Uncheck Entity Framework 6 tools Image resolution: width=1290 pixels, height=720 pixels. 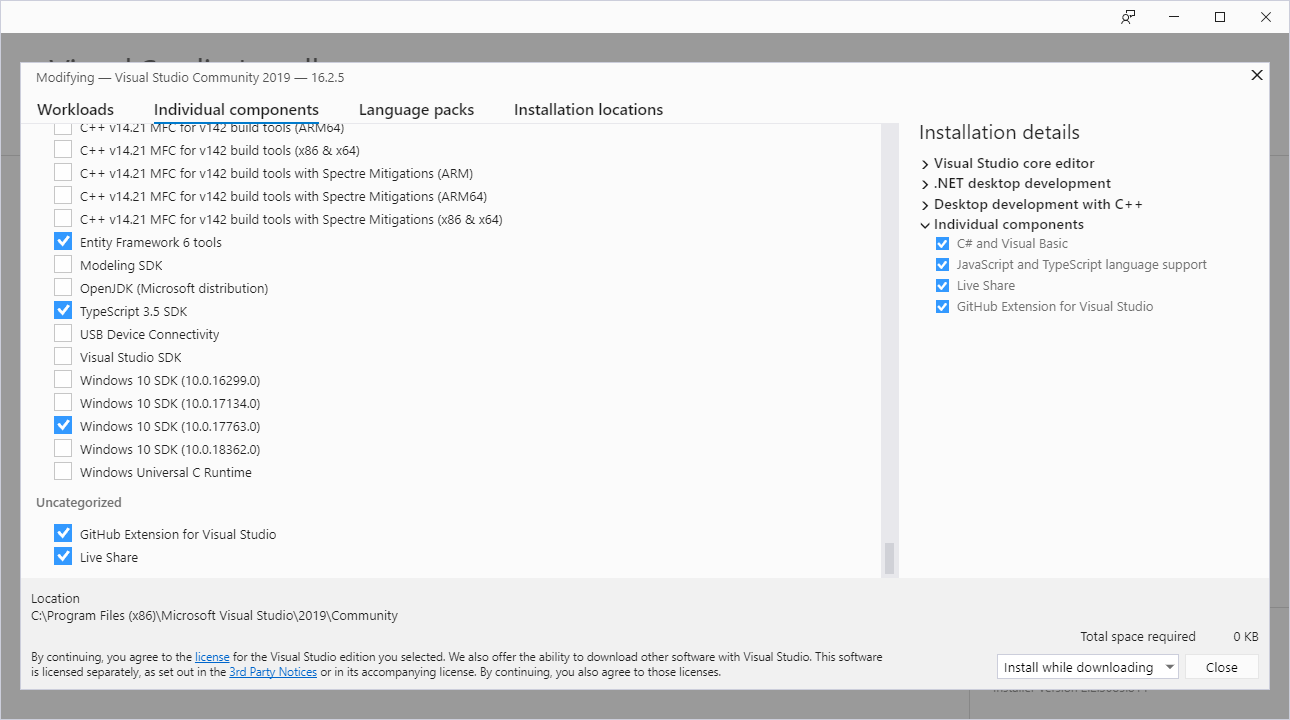[x=63, y=242]
